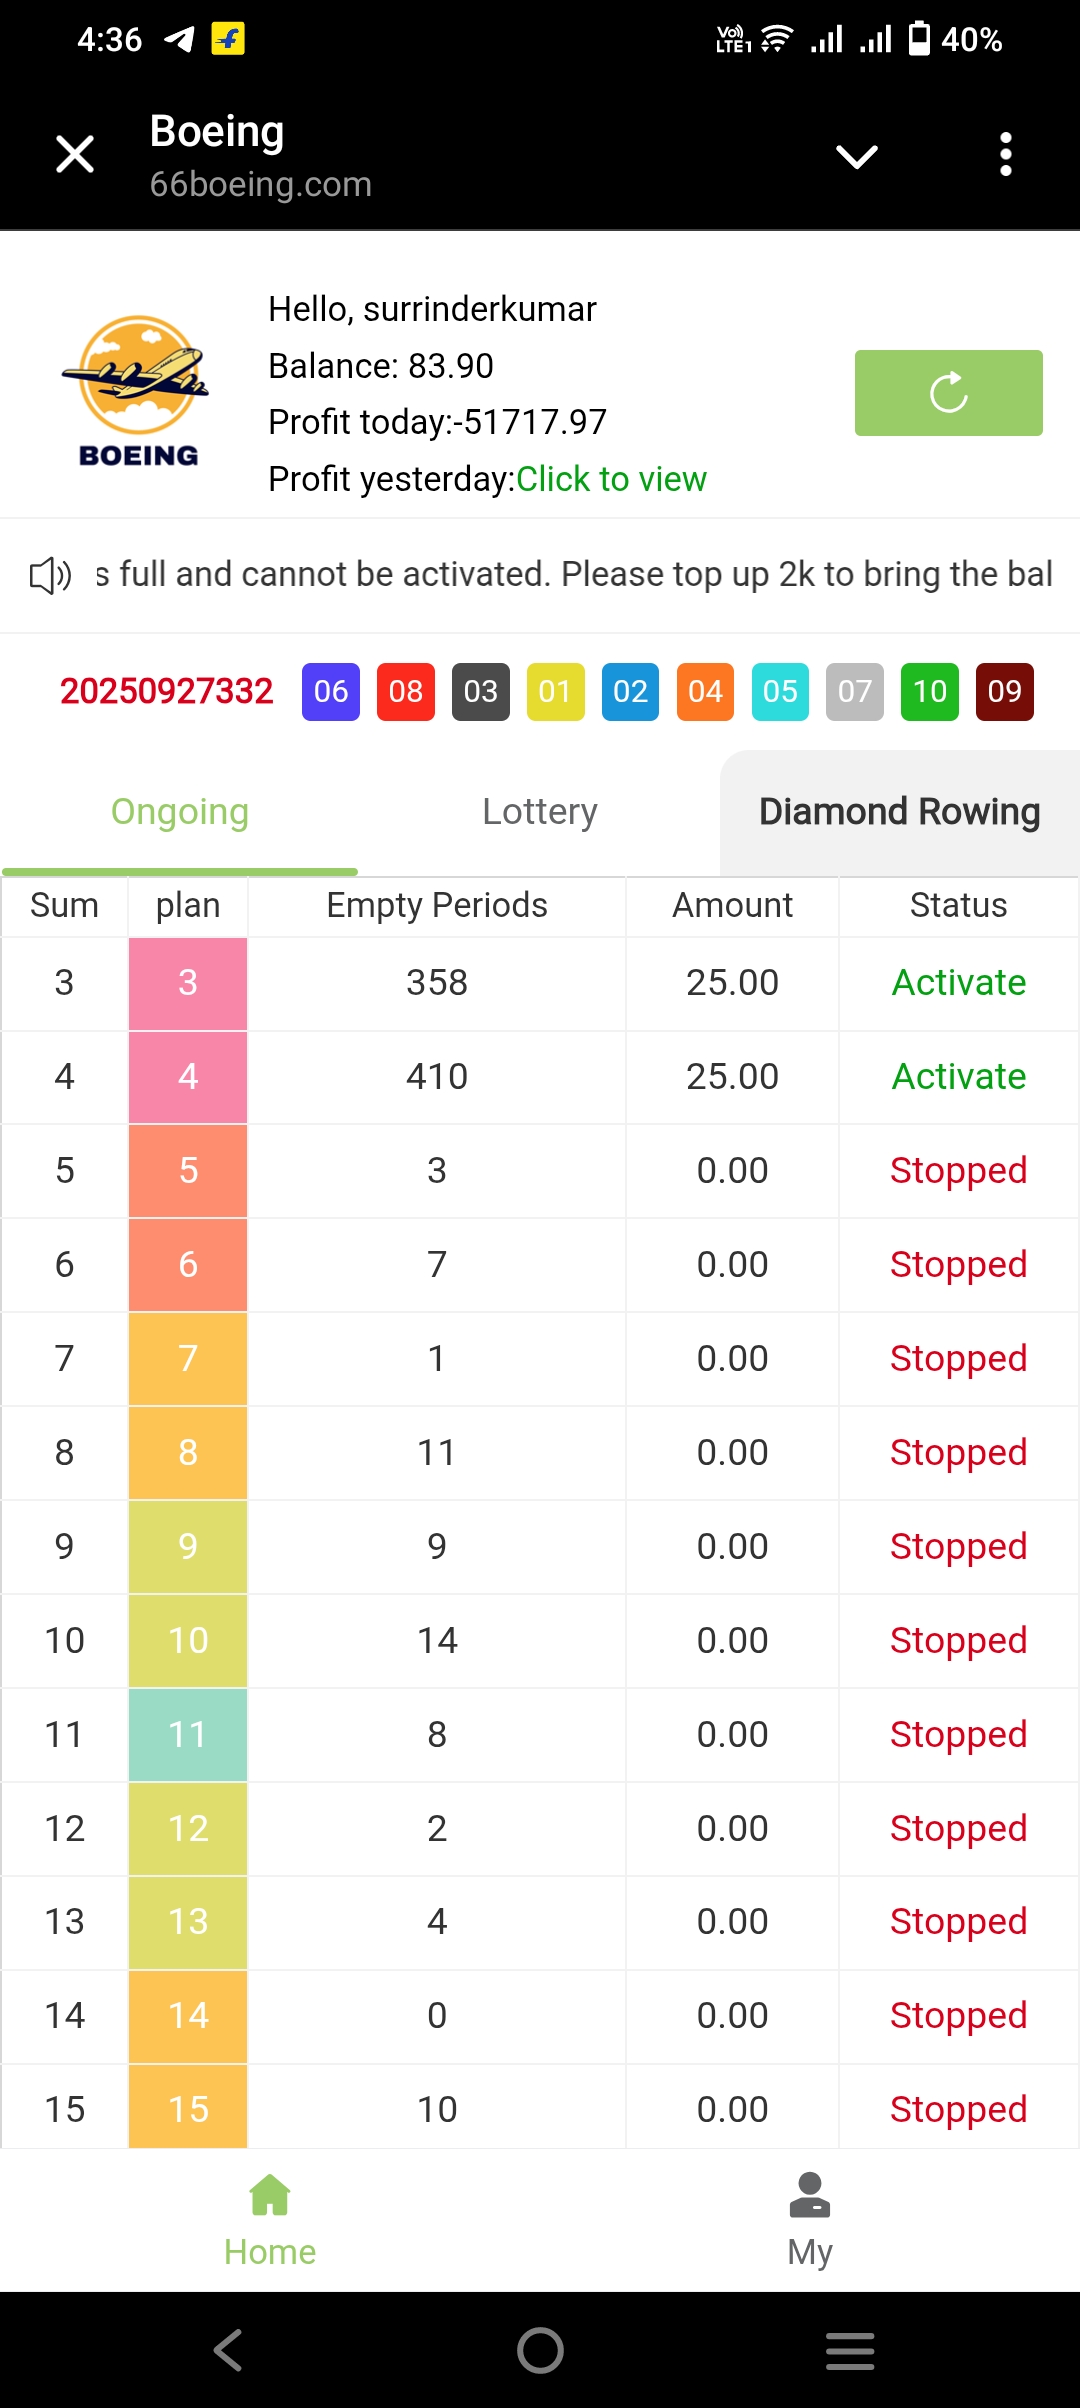Activate the Sum 4 plan
Screen dimensions: 1080x2408
tap(958, 1077)
